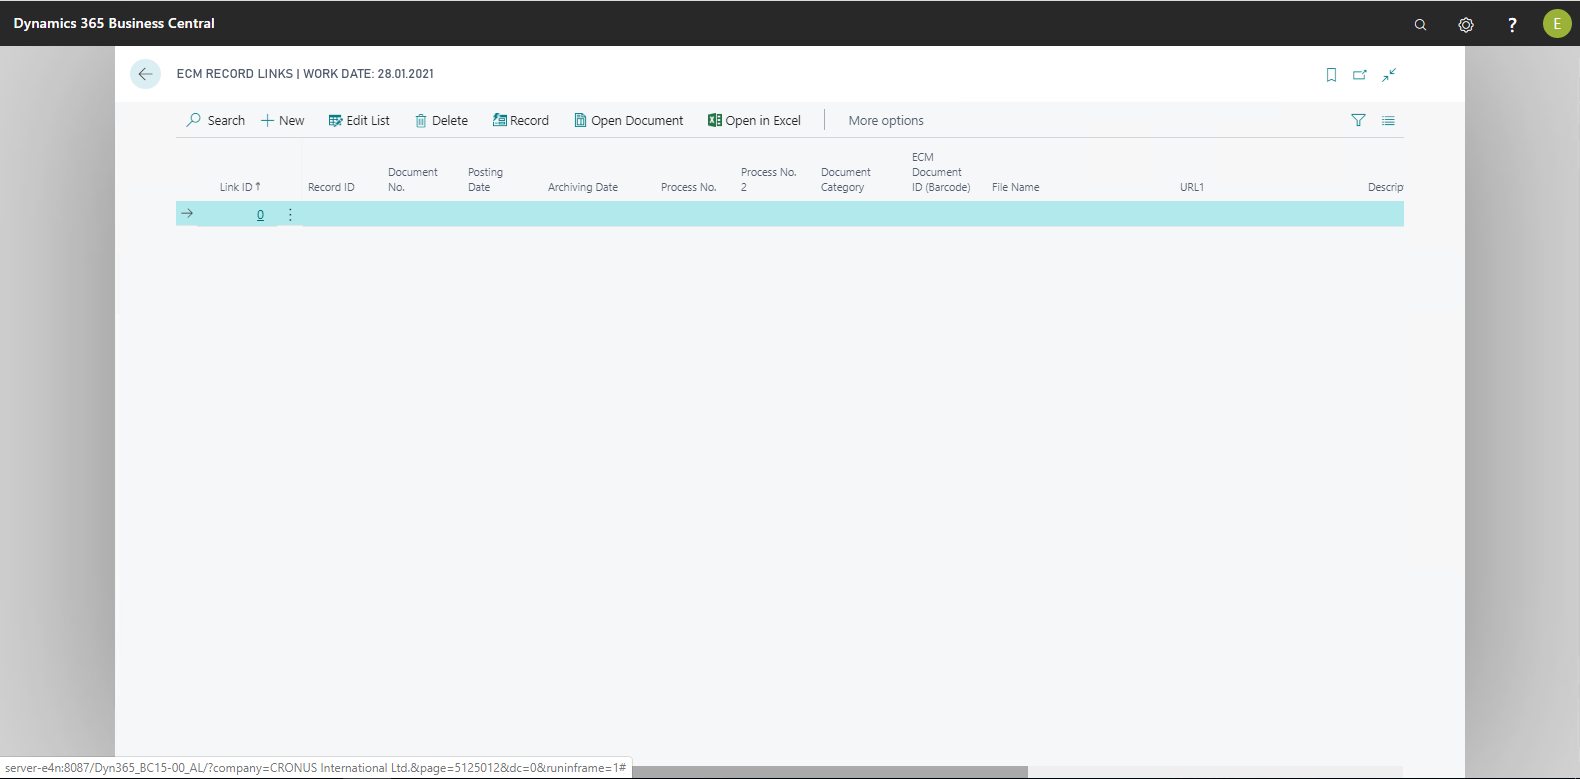Click the Open Document action
This screenshot has height=779, width=1580.
tap(629, 121)
